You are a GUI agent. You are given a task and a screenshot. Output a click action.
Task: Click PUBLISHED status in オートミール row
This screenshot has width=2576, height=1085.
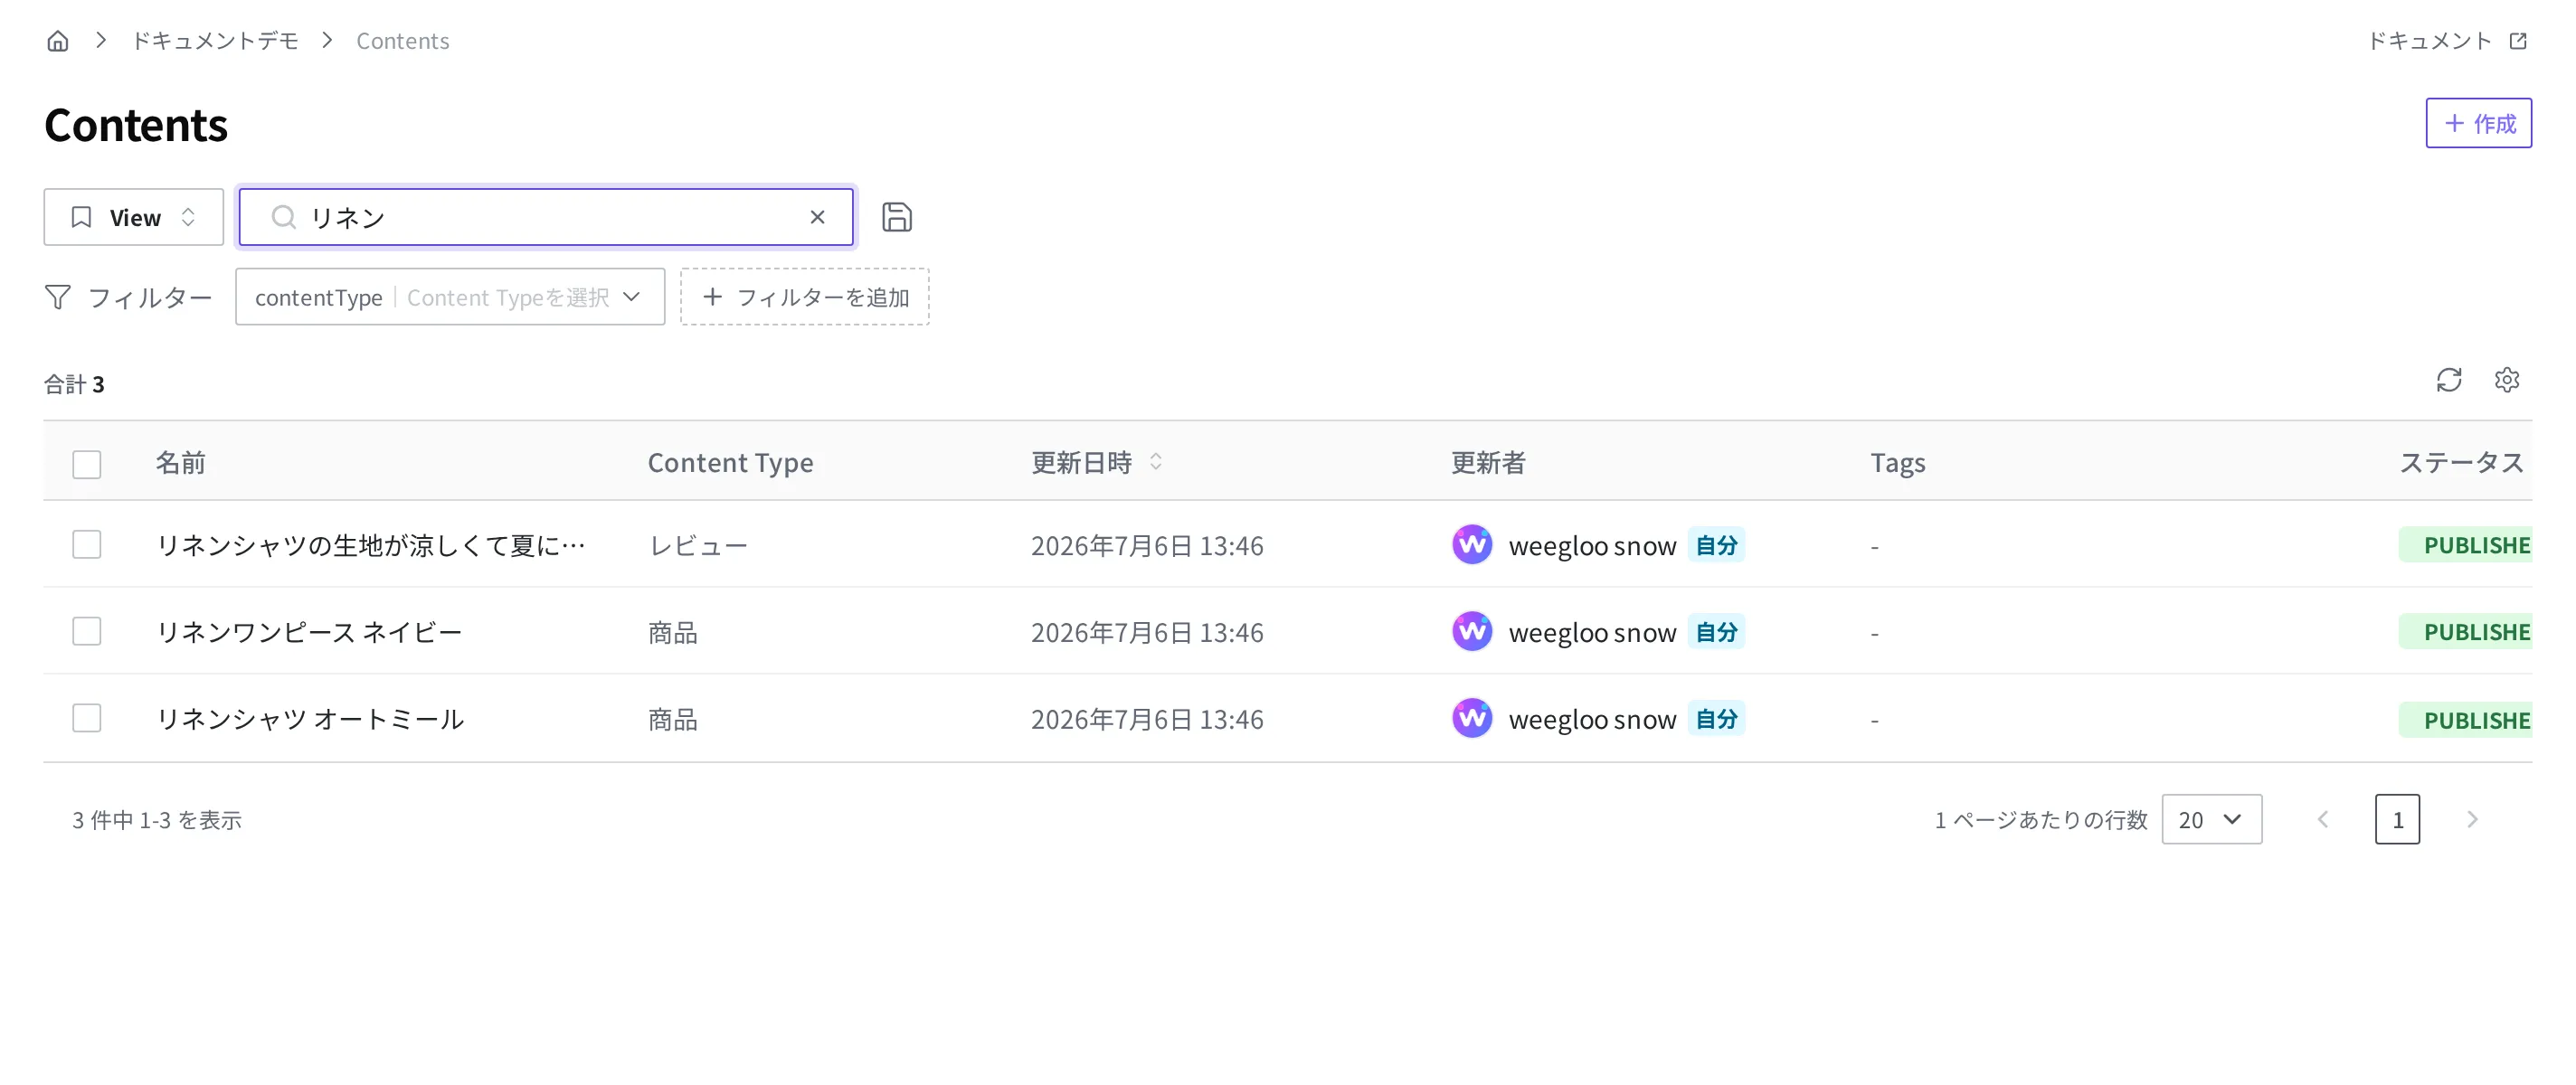2466,720
